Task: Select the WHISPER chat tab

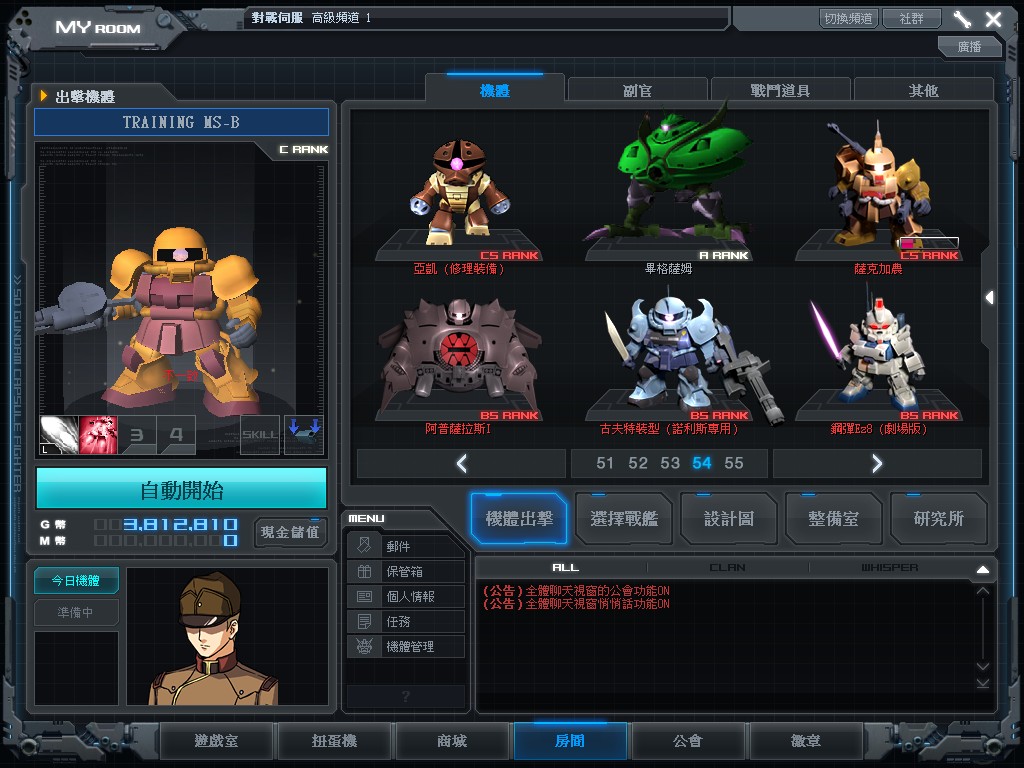Action: coord(889,568)
